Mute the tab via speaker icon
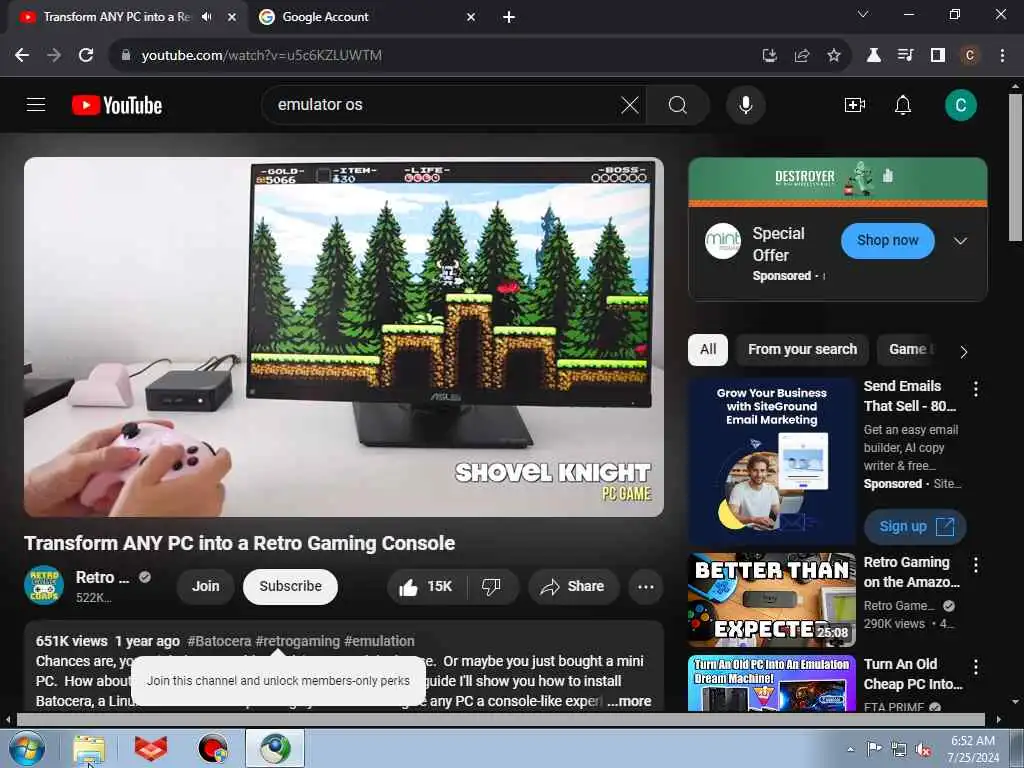The height and width of the screenshot is (768, 1024). click(x=207, y=17)
